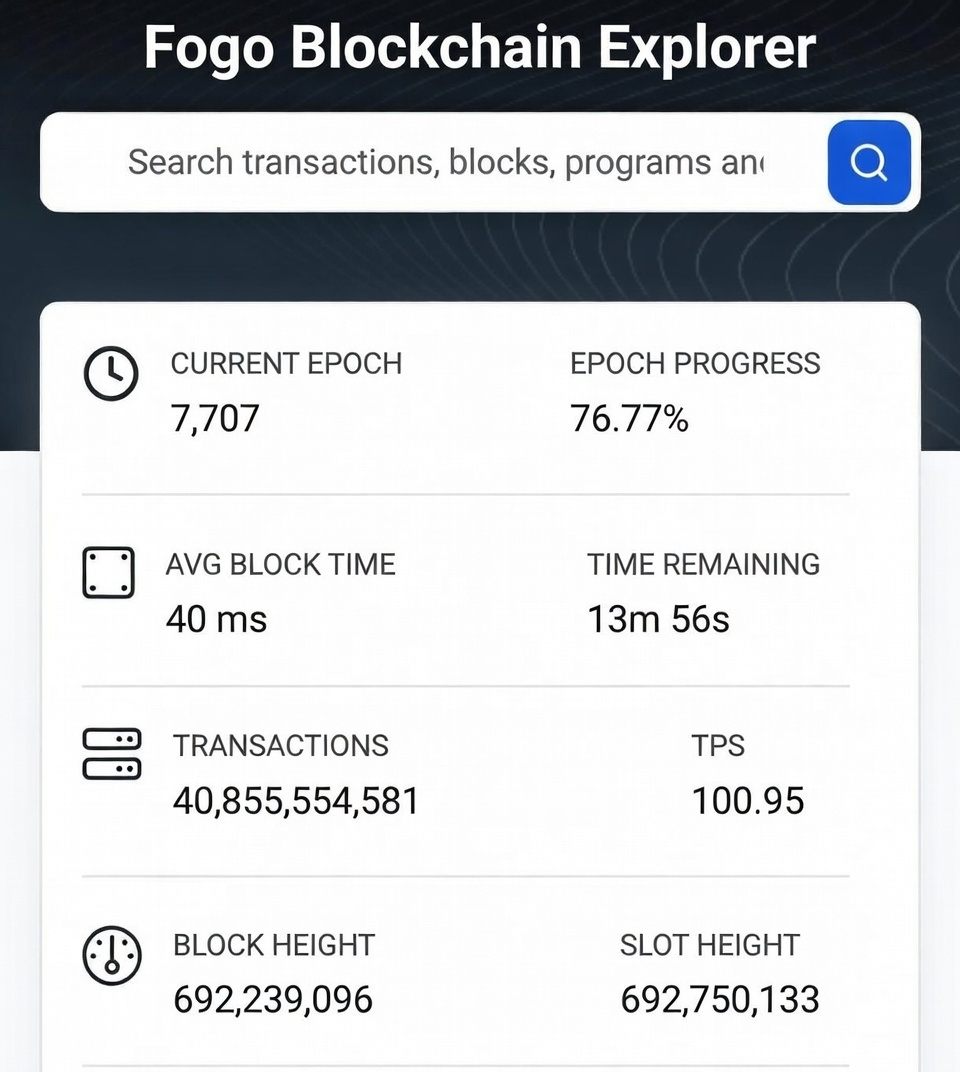
Task: Click the 76.77% epoch progress value
Action: point(629,418)
